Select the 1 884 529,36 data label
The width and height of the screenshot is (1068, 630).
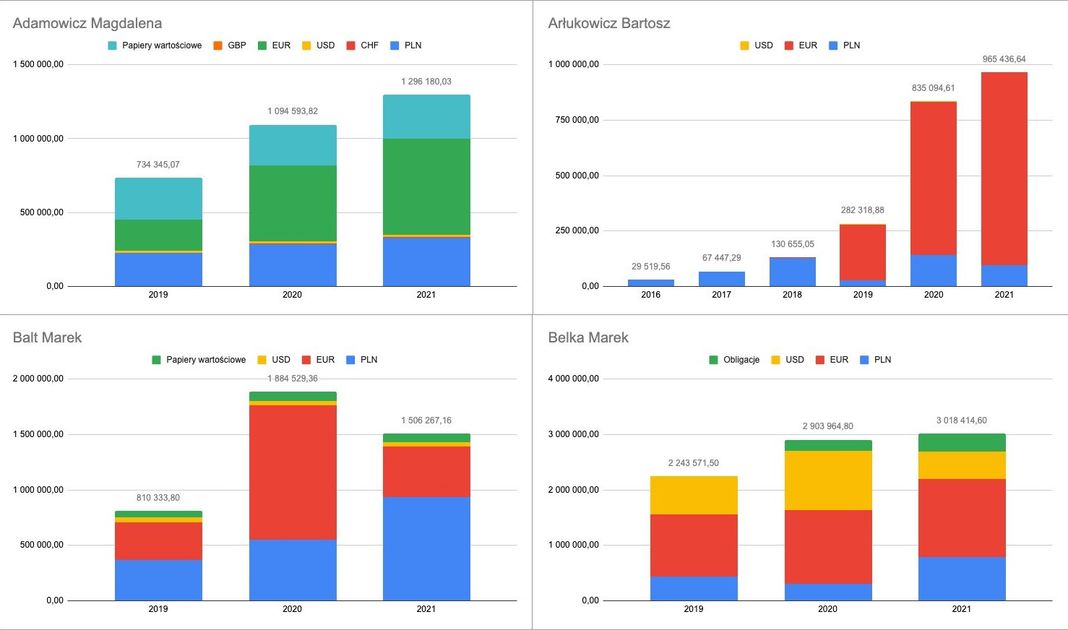[293, 378]
